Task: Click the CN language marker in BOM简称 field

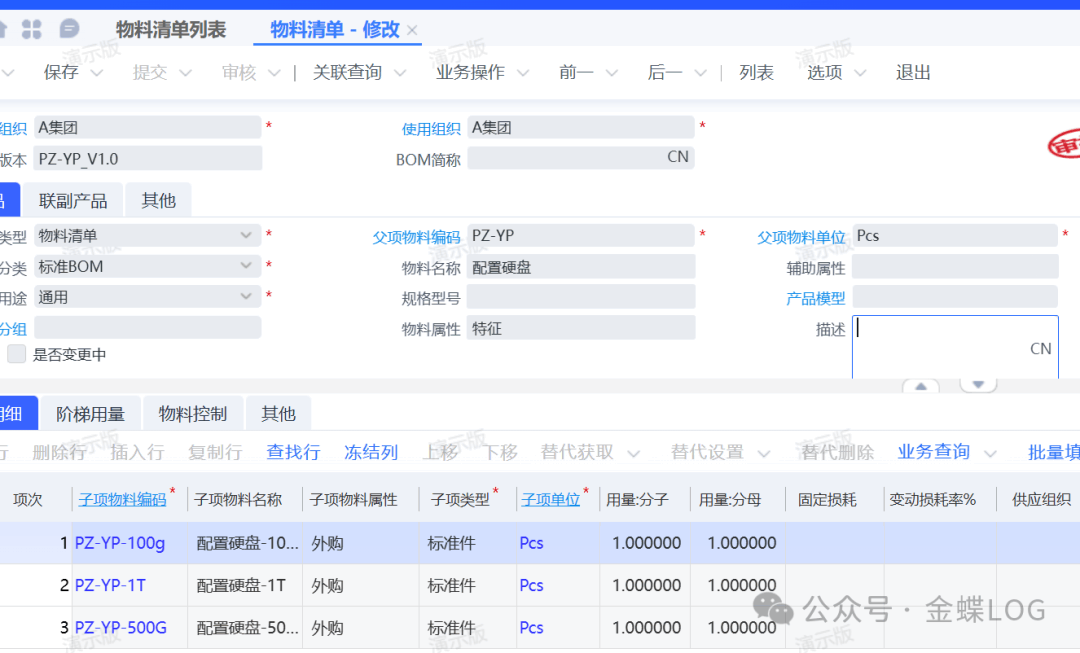Action: 678,157
